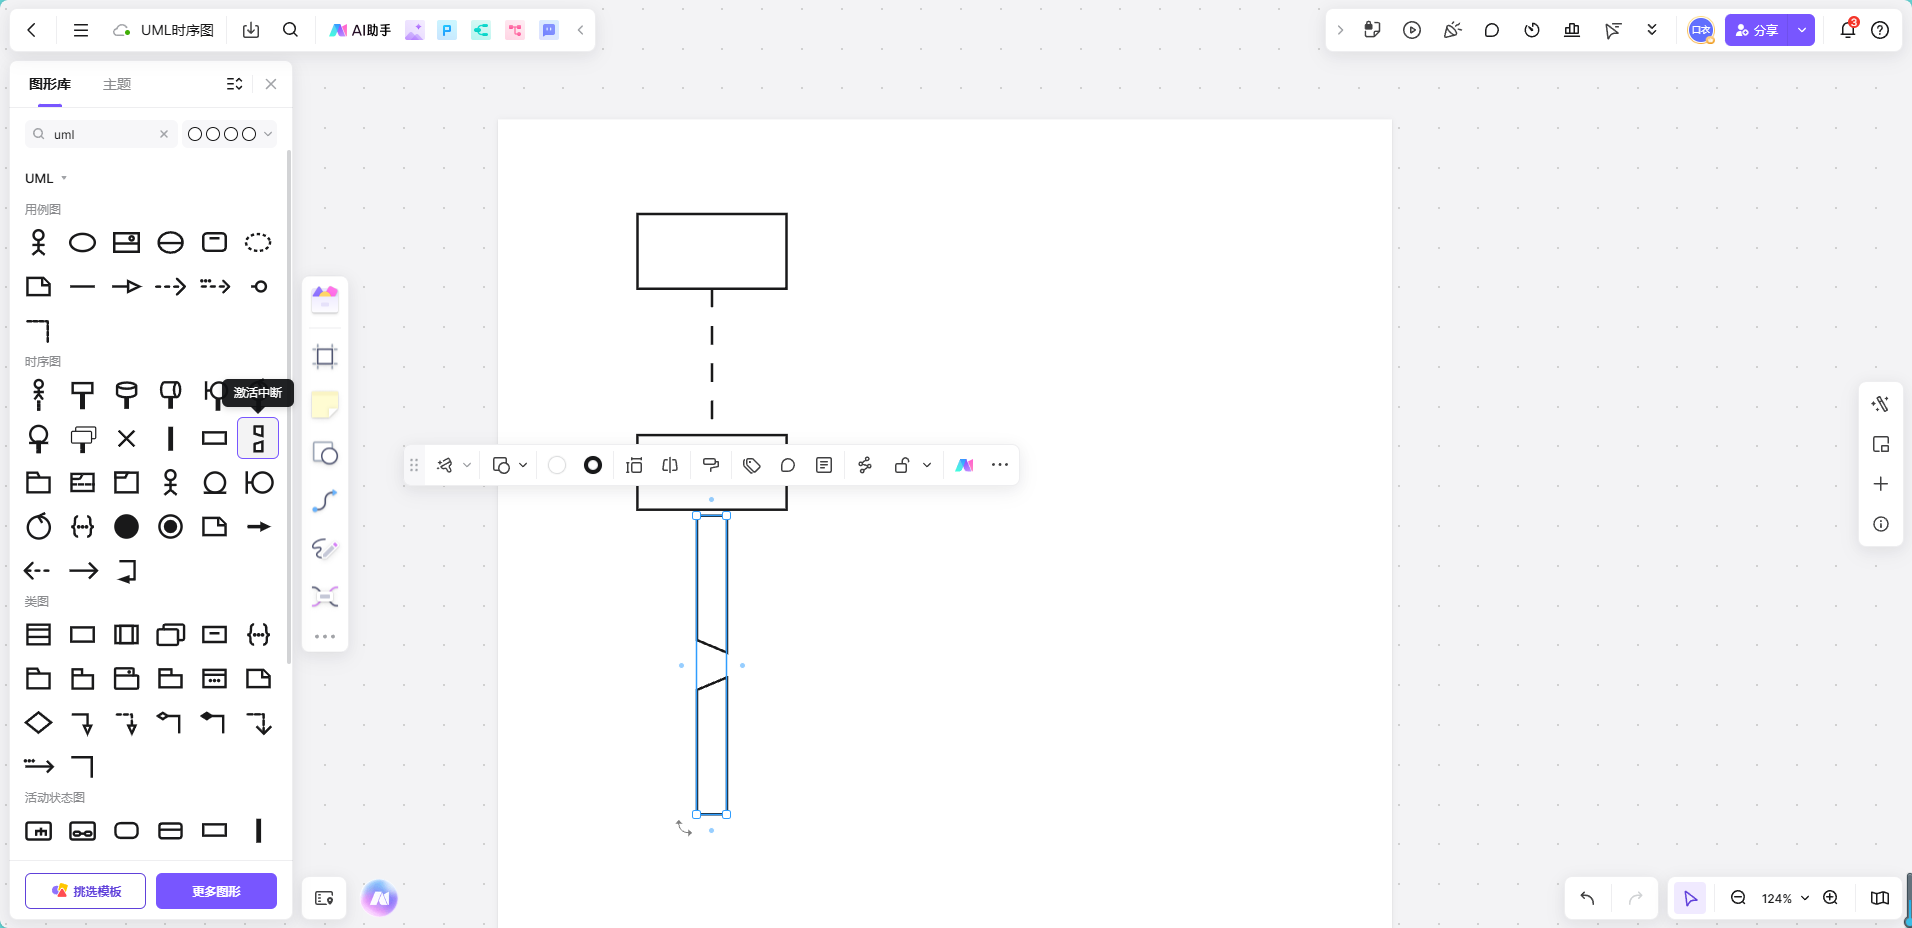Click the floating AI orb button
1912x928 pixels.
click(x=380, y=898)
